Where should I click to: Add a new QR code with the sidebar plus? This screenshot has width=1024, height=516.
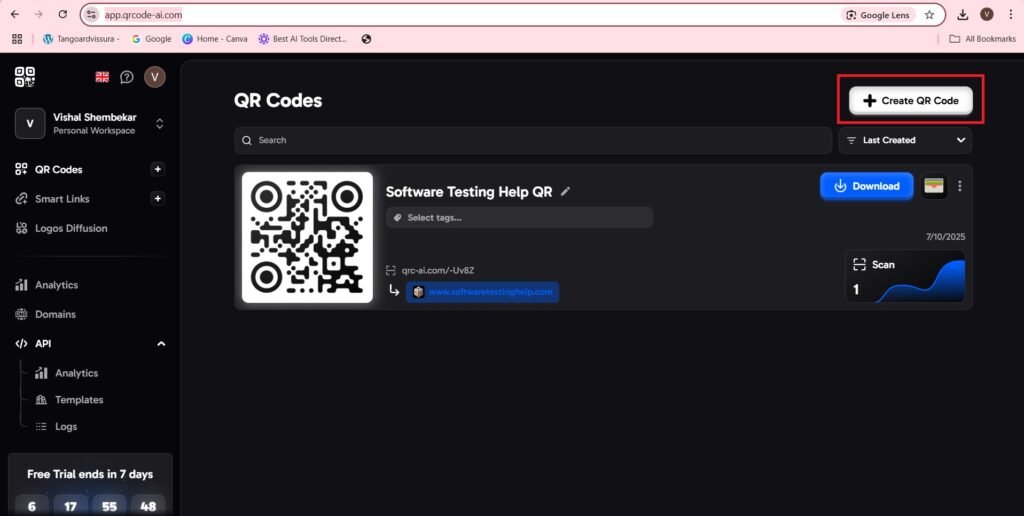click(157, 169)
